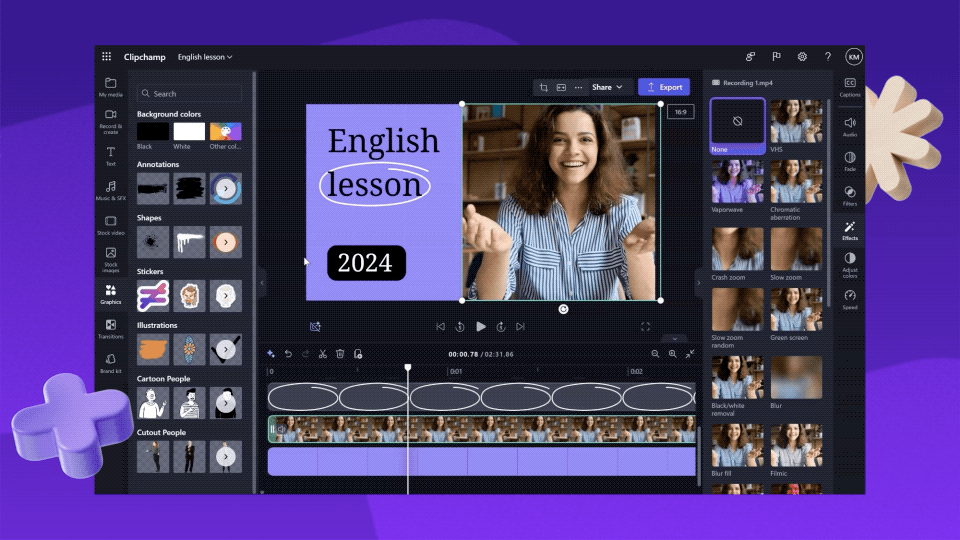Expand more Illustrations with arrow

(225, 349)
